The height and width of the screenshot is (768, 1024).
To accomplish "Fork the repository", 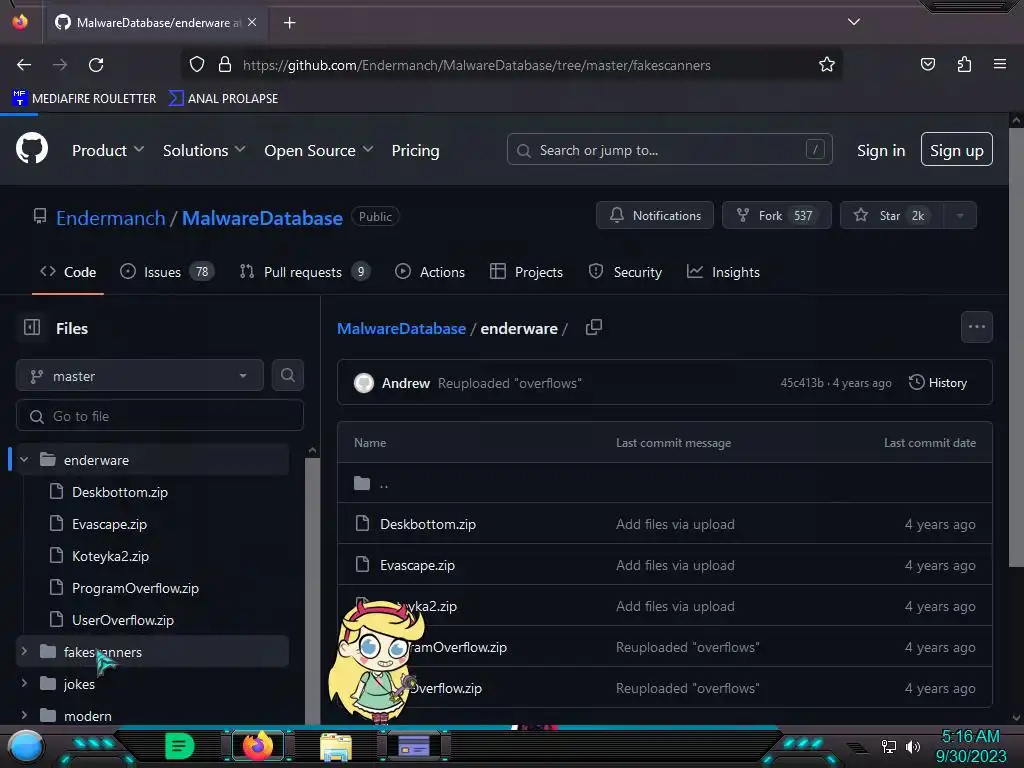I will [x=776, y=216].
